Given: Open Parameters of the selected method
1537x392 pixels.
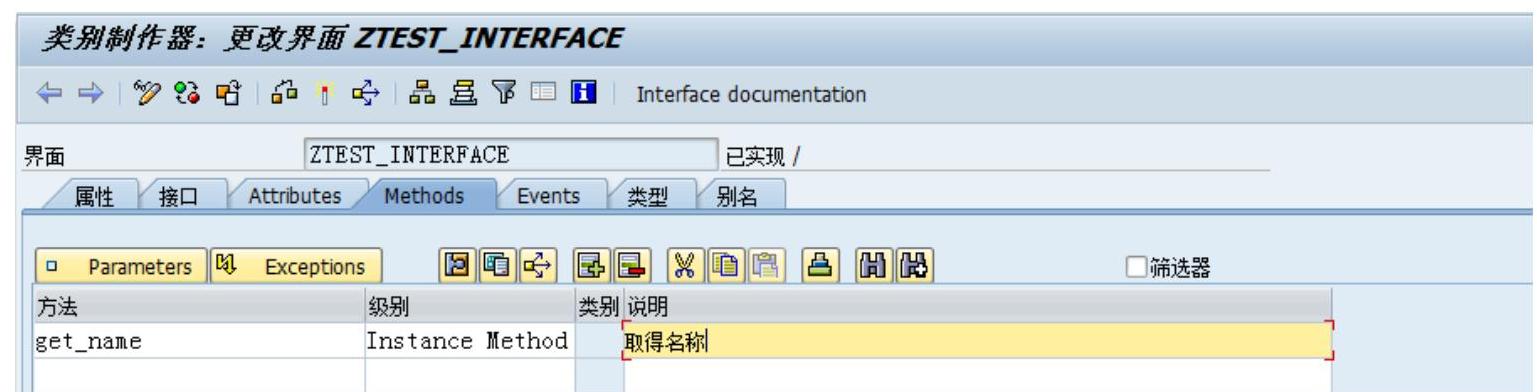Looking at the screenshot, I should pos(121,267).
